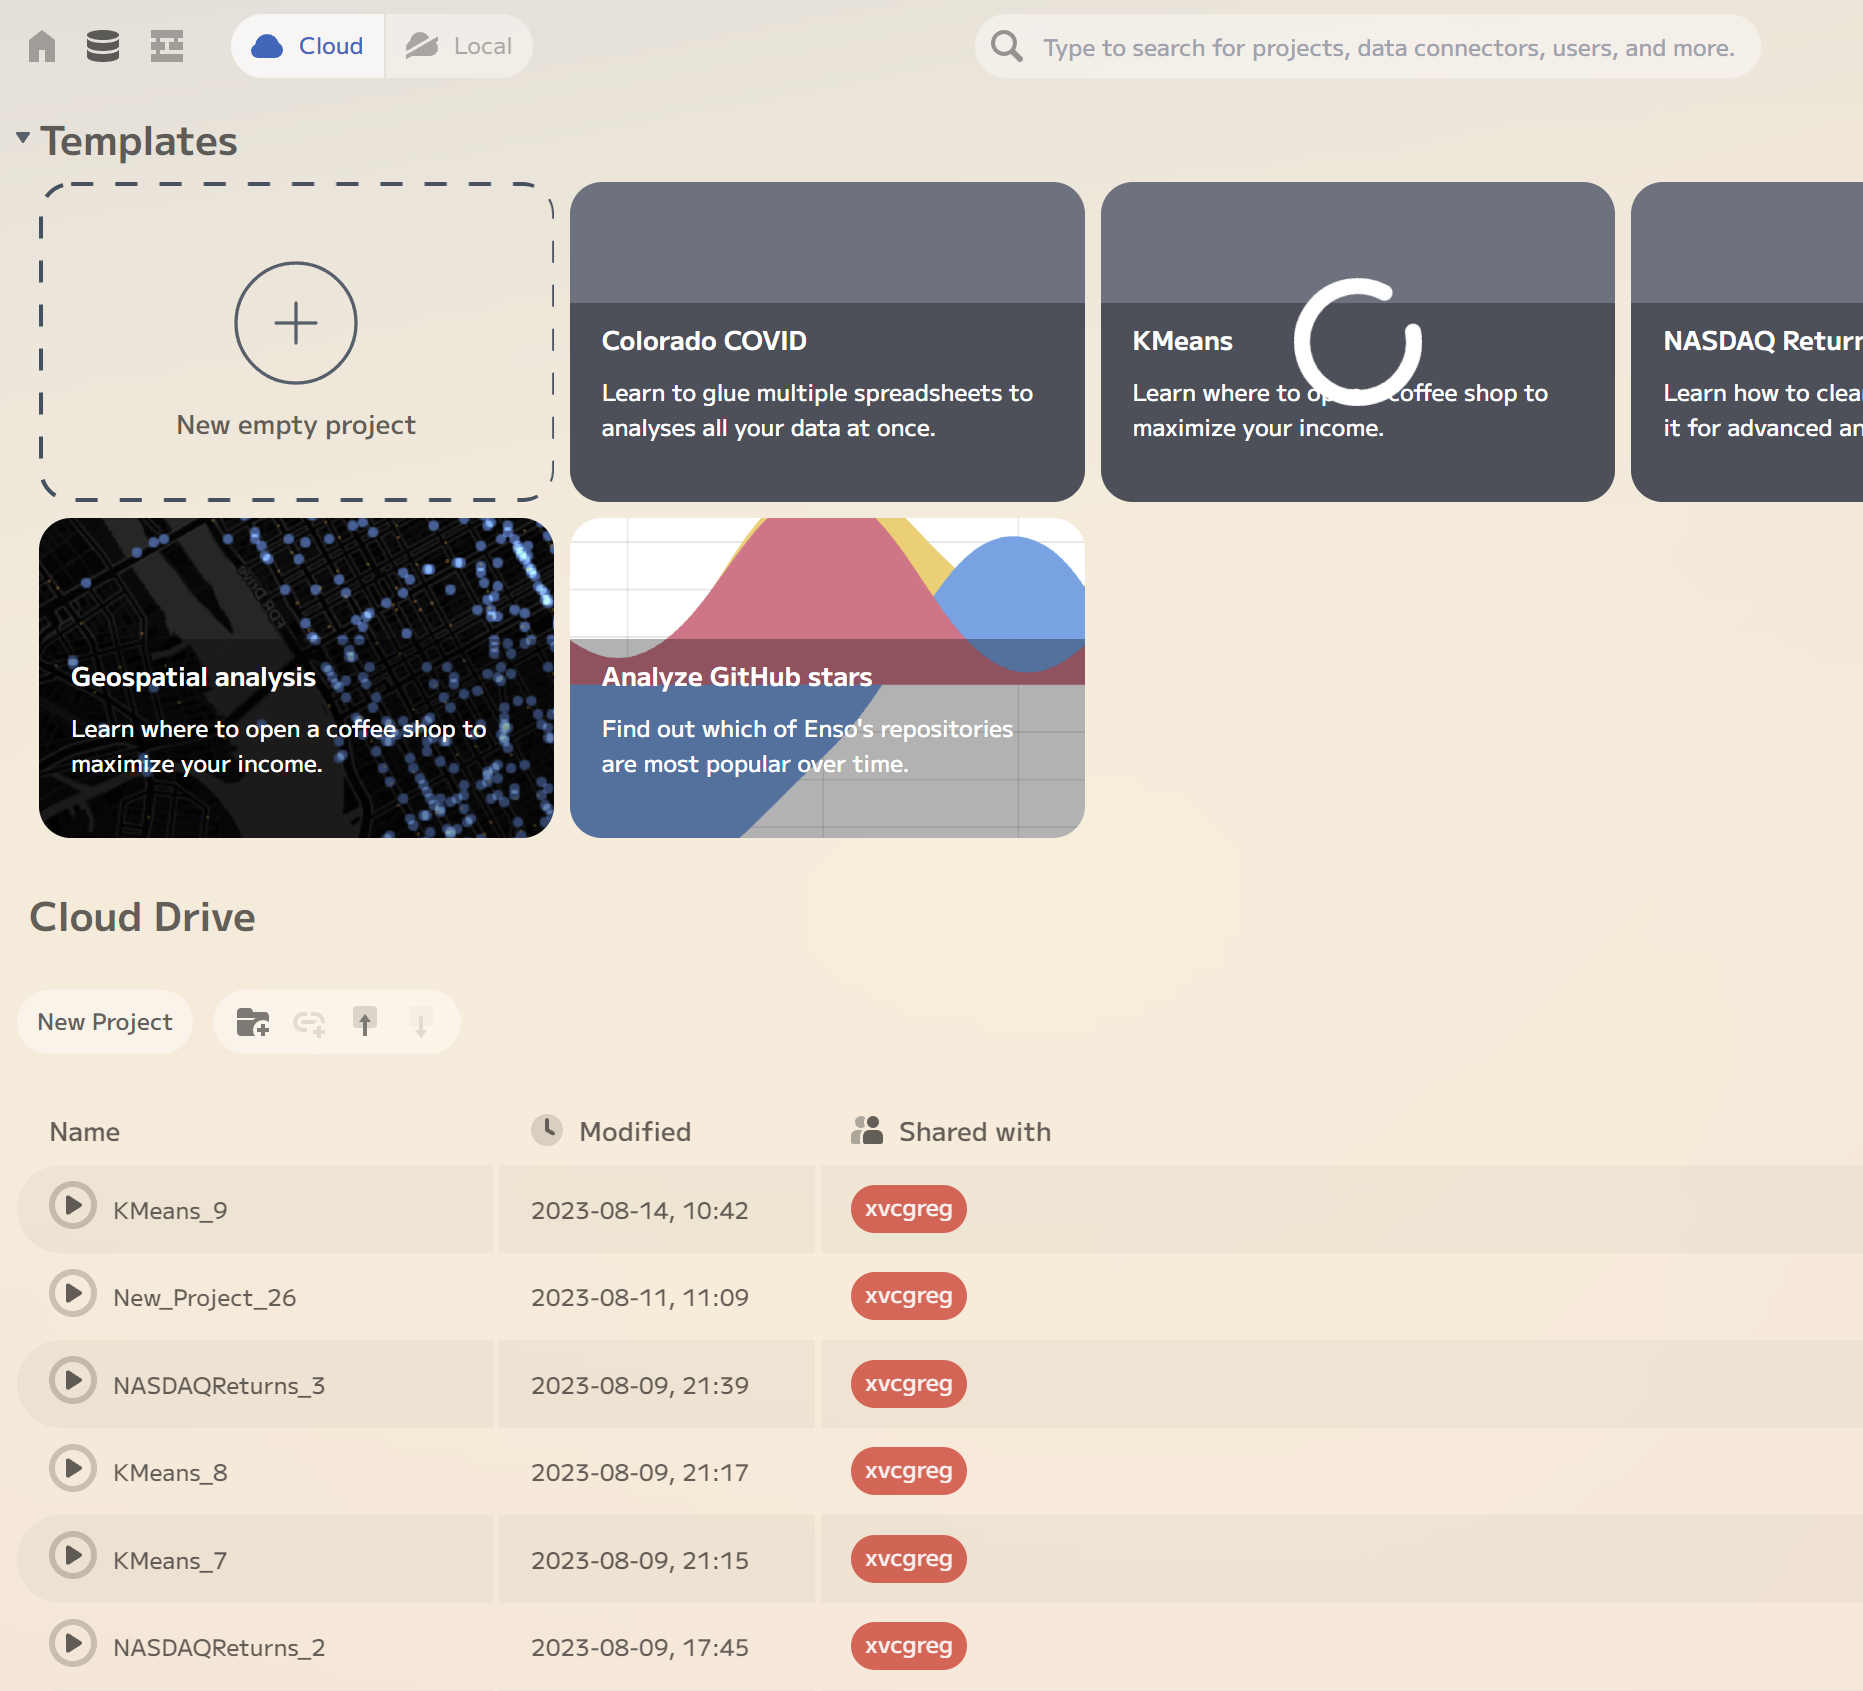1863x1691 pixels.
Task: Select the projects grid icon in top bar
Action: point(167,46)
